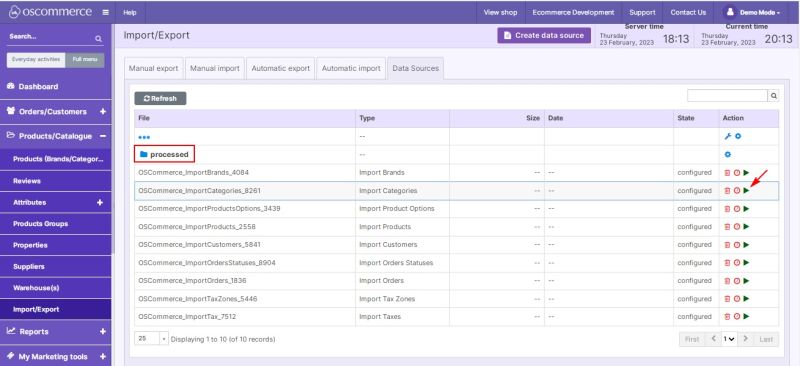Click the Last page button
The image size is (800, 366).
tap(766, 339)
